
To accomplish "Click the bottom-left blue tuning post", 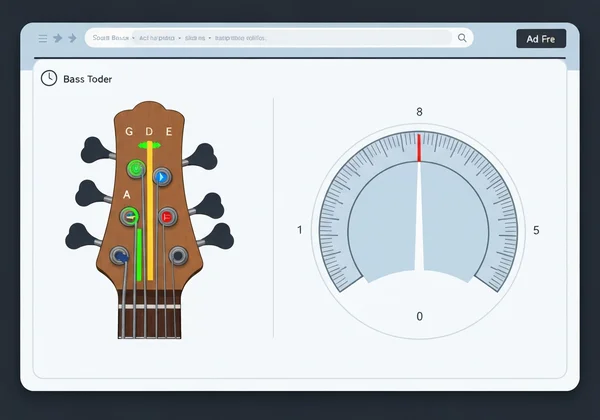I will pos(120,256).
